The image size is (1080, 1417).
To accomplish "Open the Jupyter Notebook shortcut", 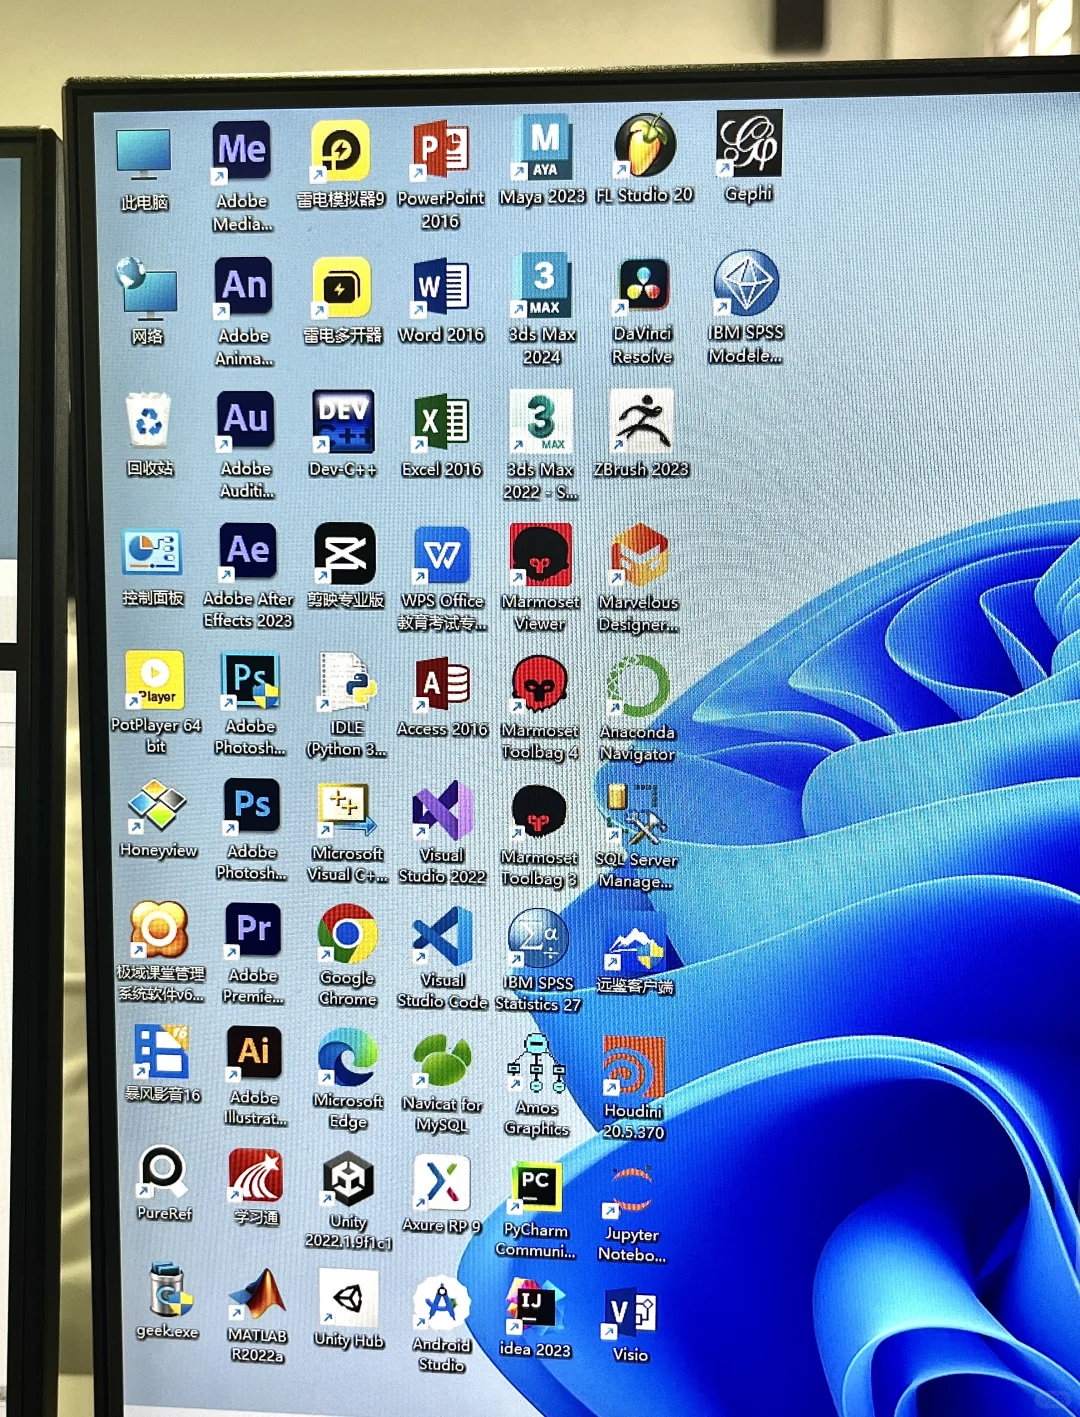I will coord(631,1190).
